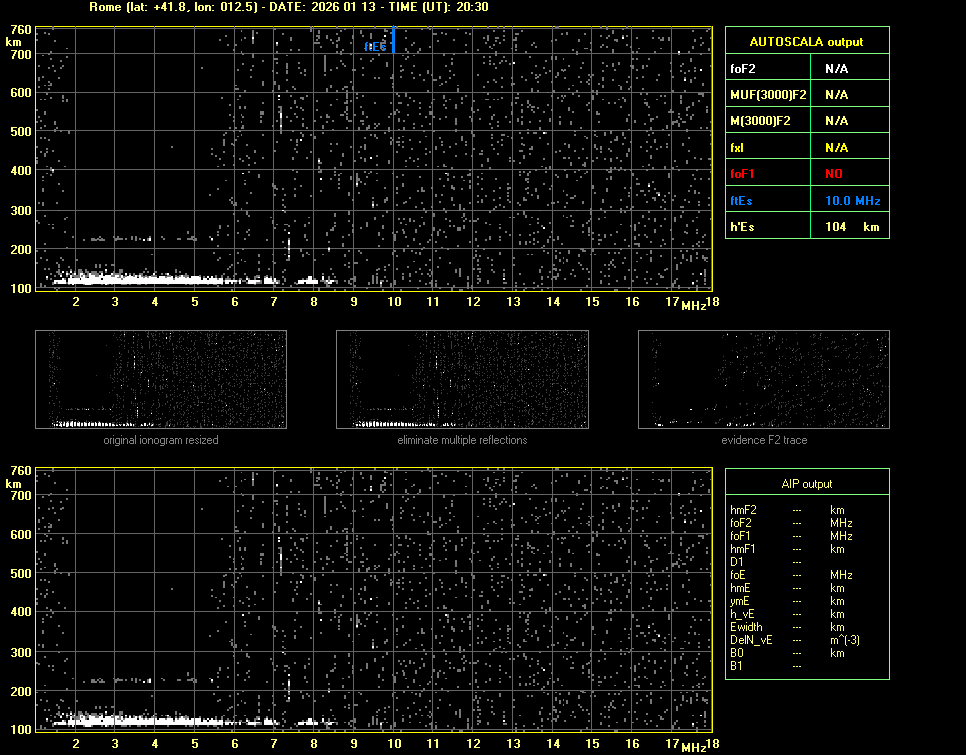Open the 'eliminate multiple reflections' thumbnail
The image size is (966, 755).
pyautogui.click(x=462, y=379)
